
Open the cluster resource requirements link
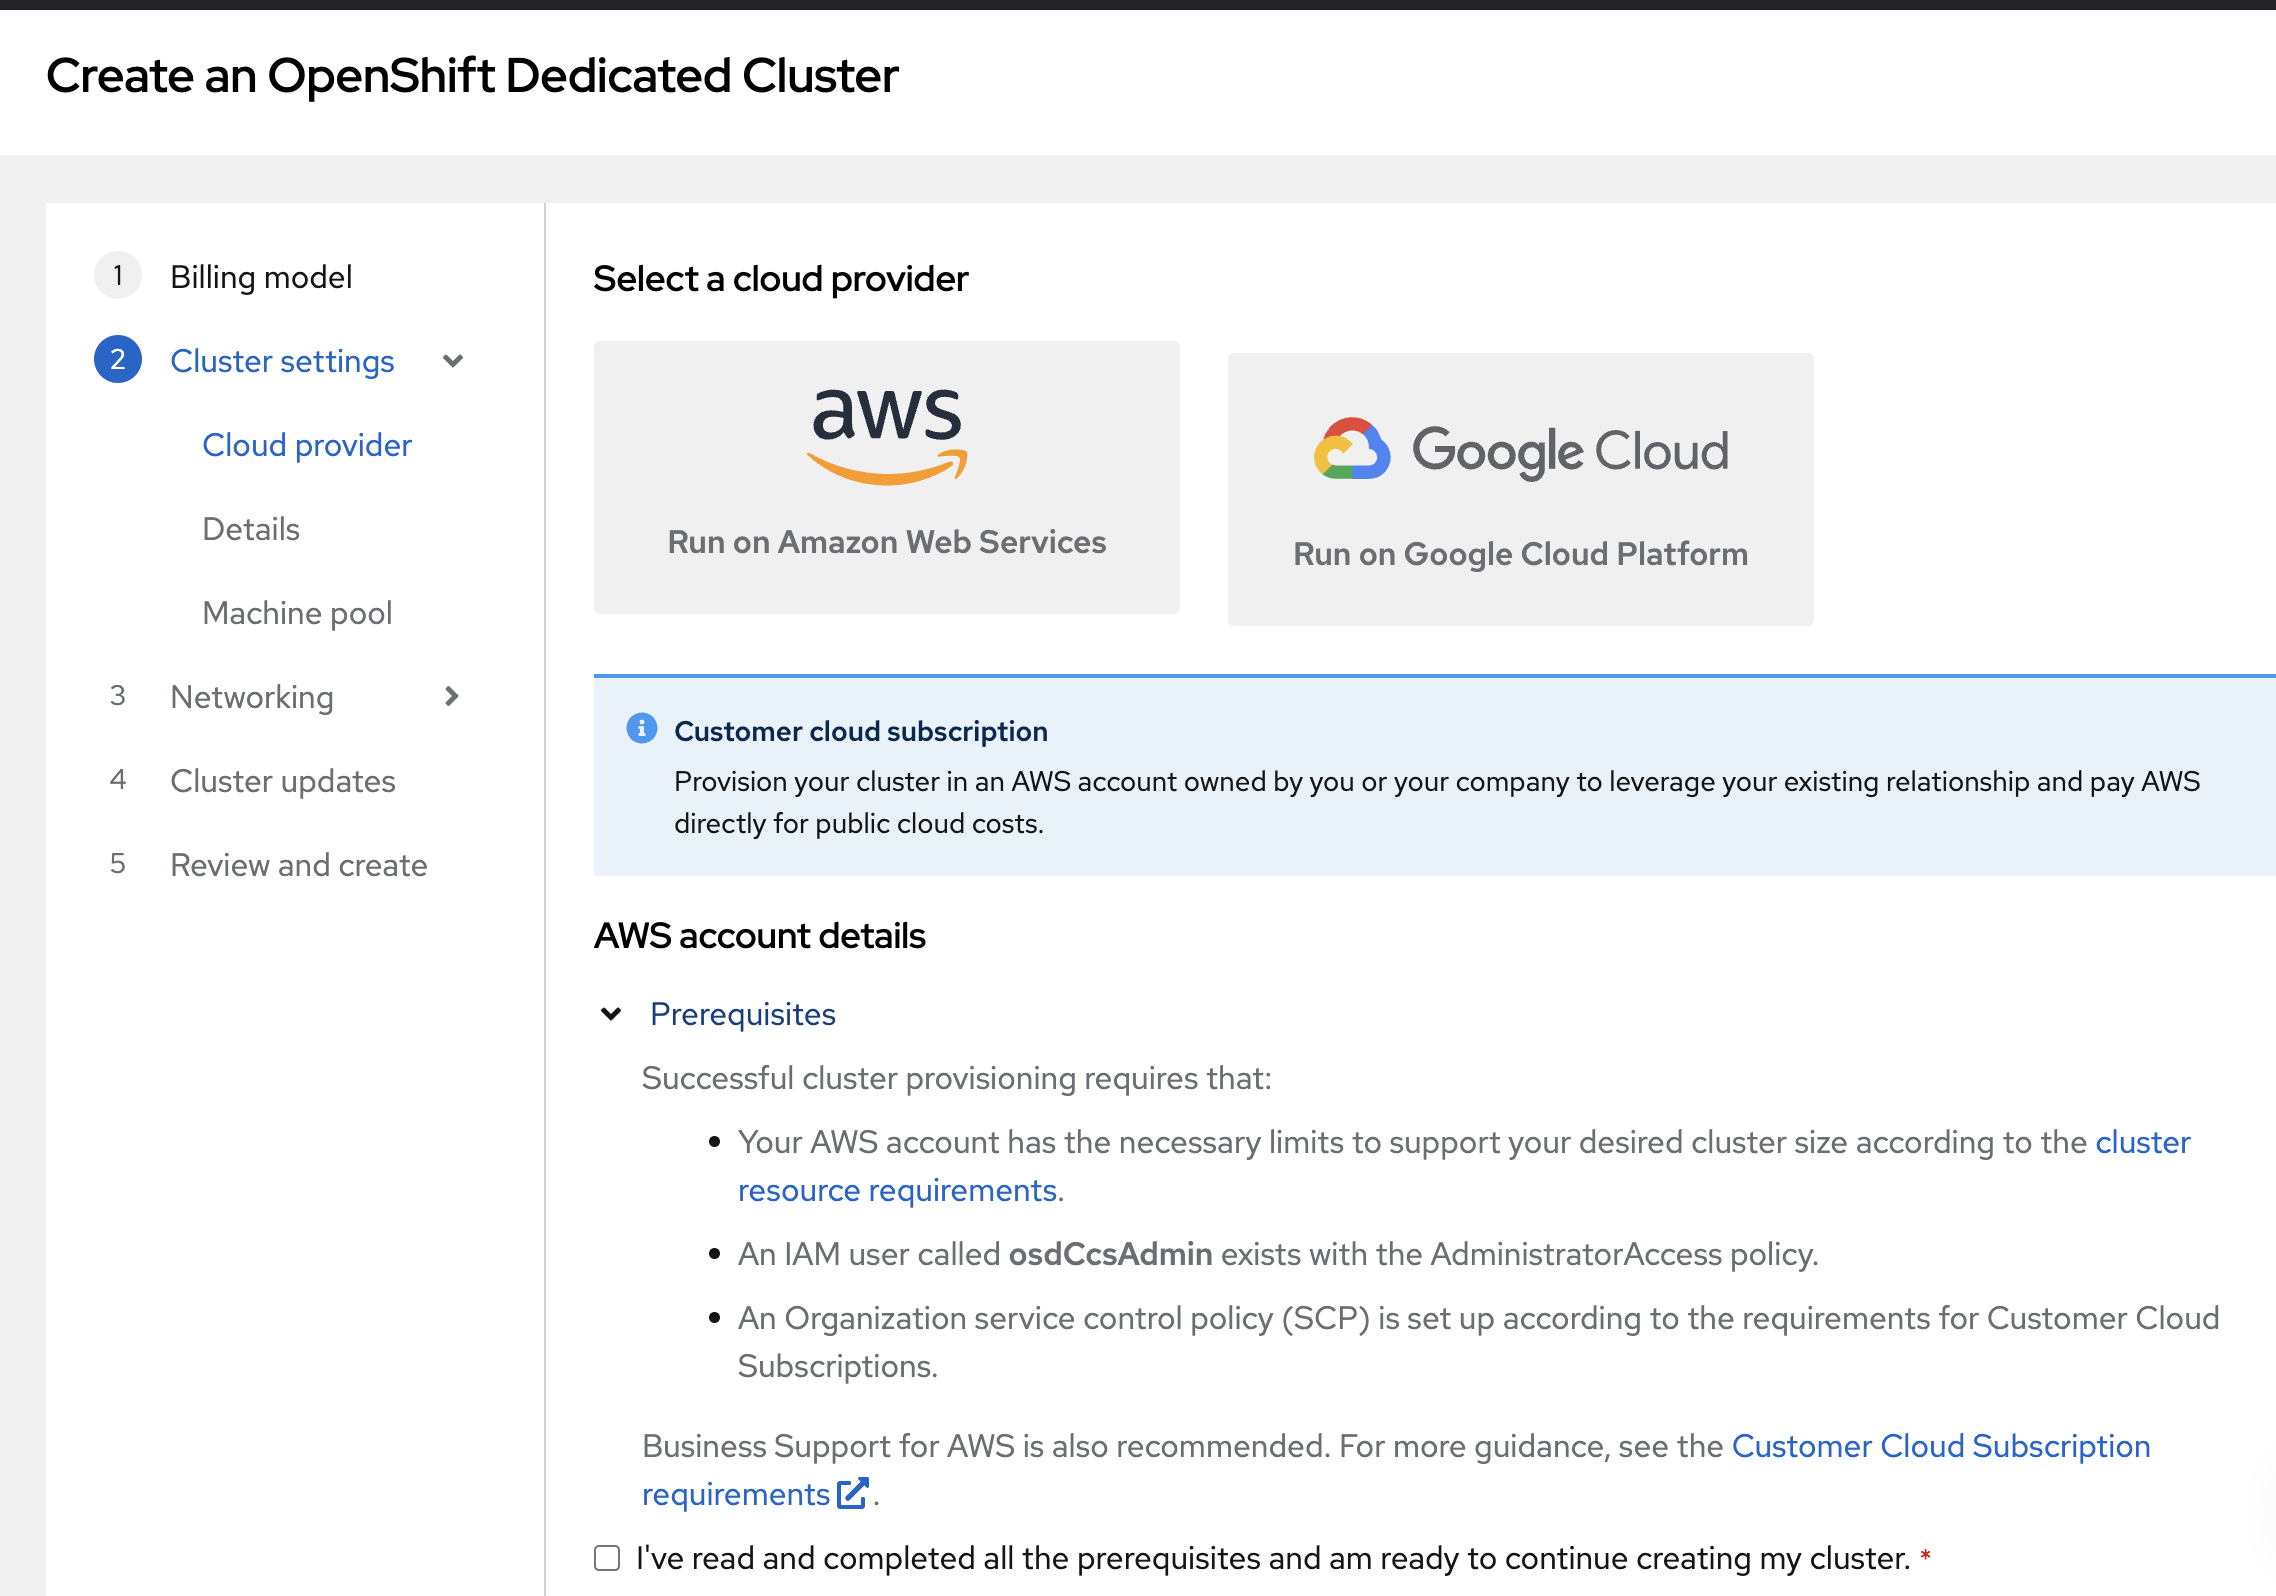pos(897,1190)
